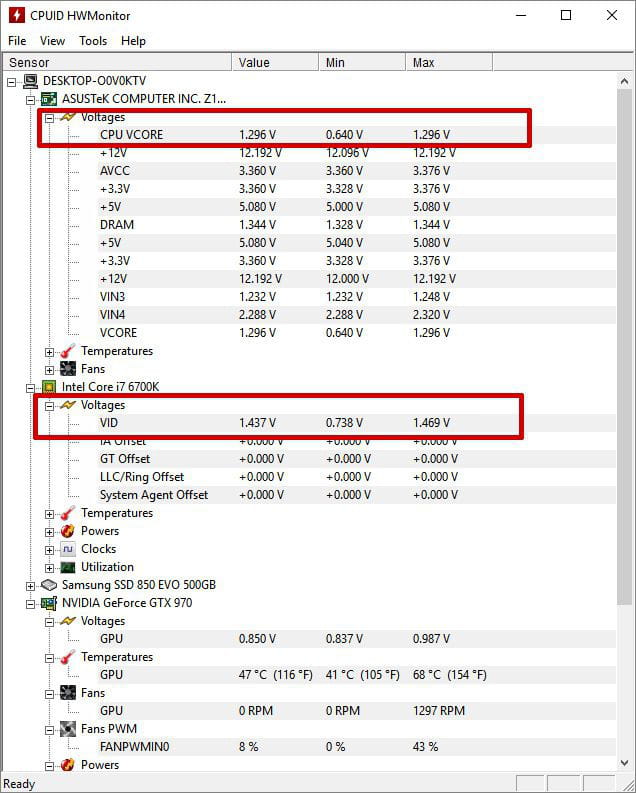Click the 47 °C GPU temperature value
This screenshot has width=636, height=793.
276,675
